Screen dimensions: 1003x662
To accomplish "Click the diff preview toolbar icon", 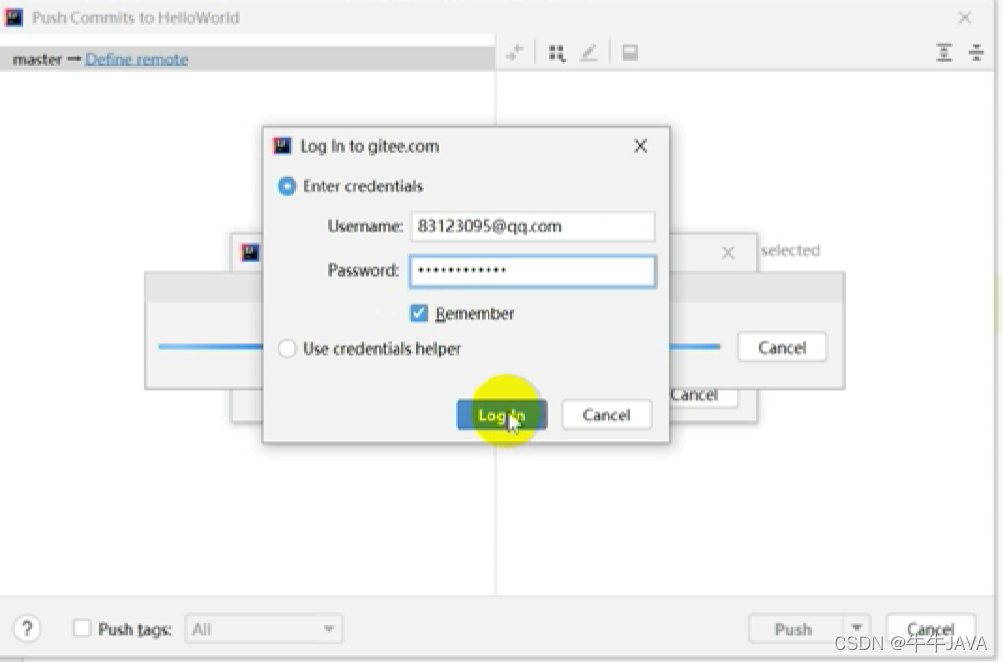I will coord(630,52).
